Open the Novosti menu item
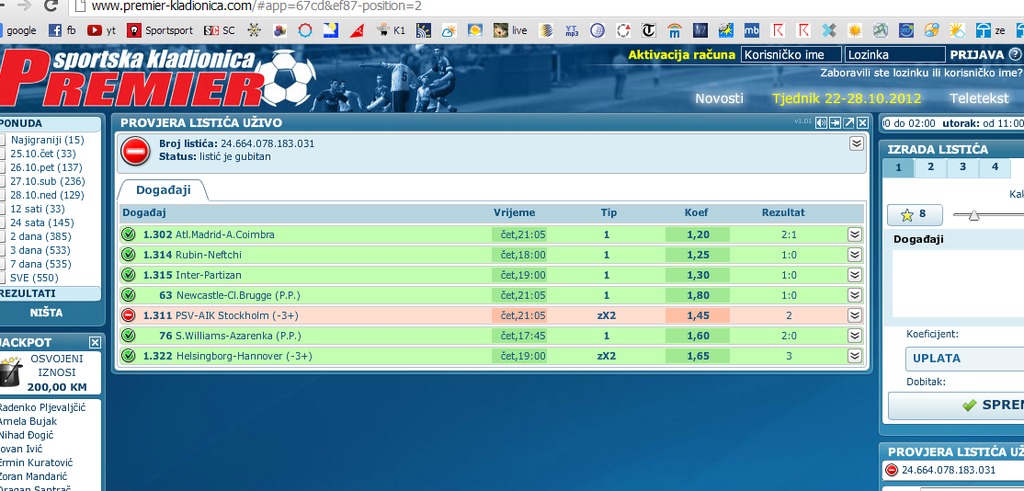Viewport: 1024px width, 491px height. [719, 99]
